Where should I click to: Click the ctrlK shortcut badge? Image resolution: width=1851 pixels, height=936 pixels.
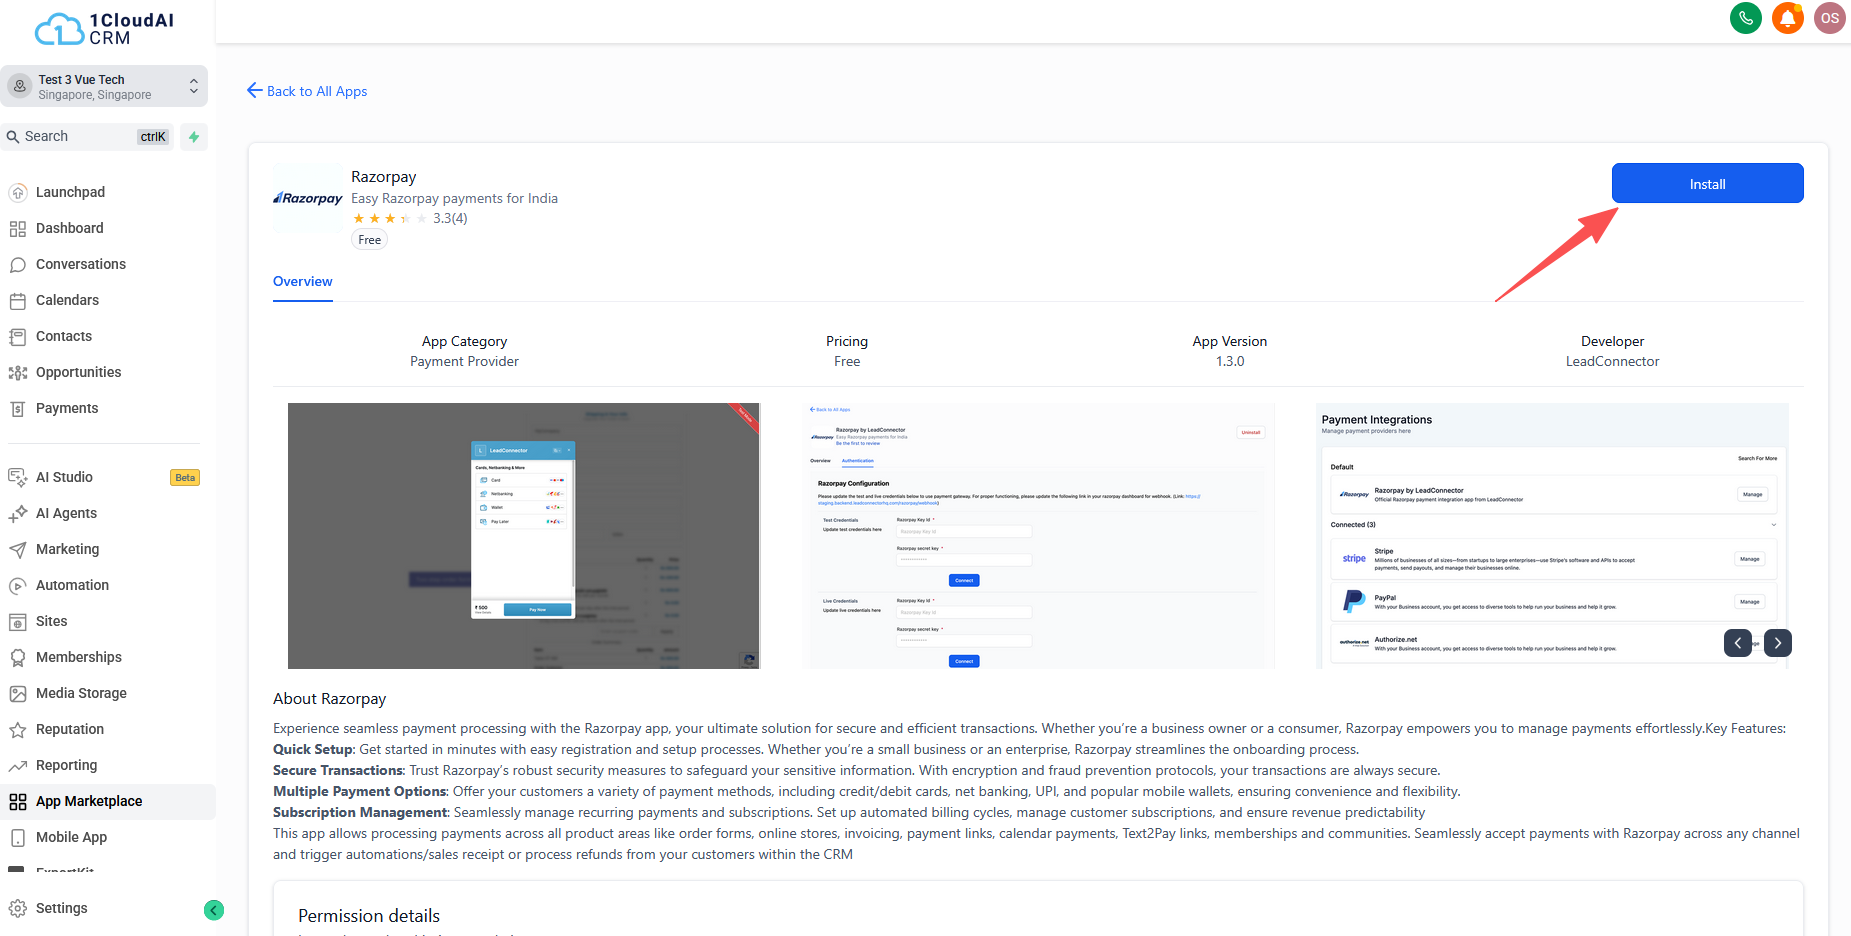153,137
